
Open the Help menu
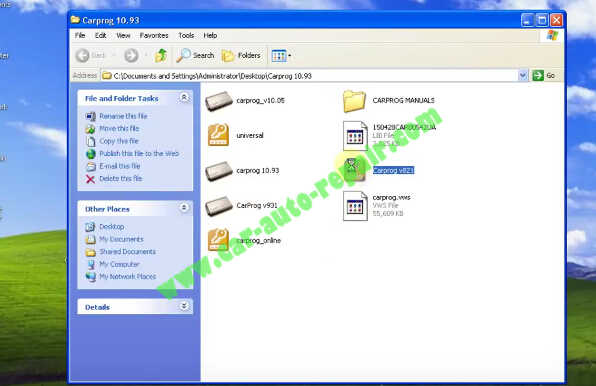tap(210, 35)
